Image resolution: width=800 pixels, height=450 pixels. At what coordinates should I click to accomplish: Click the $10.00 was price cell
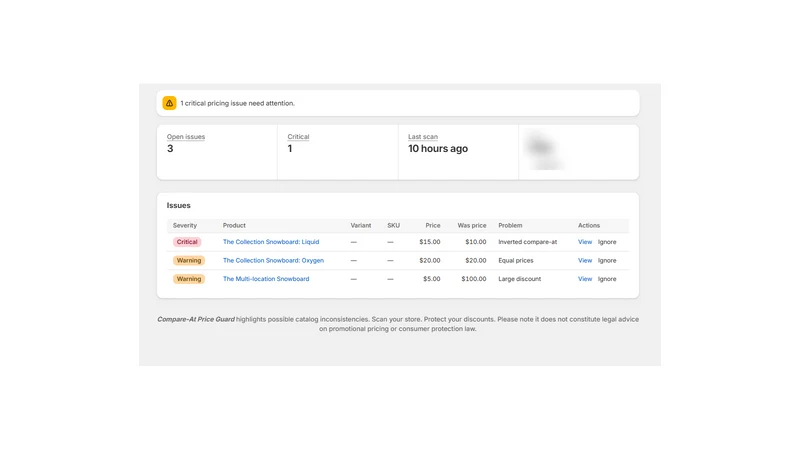(x=476, y=242)
